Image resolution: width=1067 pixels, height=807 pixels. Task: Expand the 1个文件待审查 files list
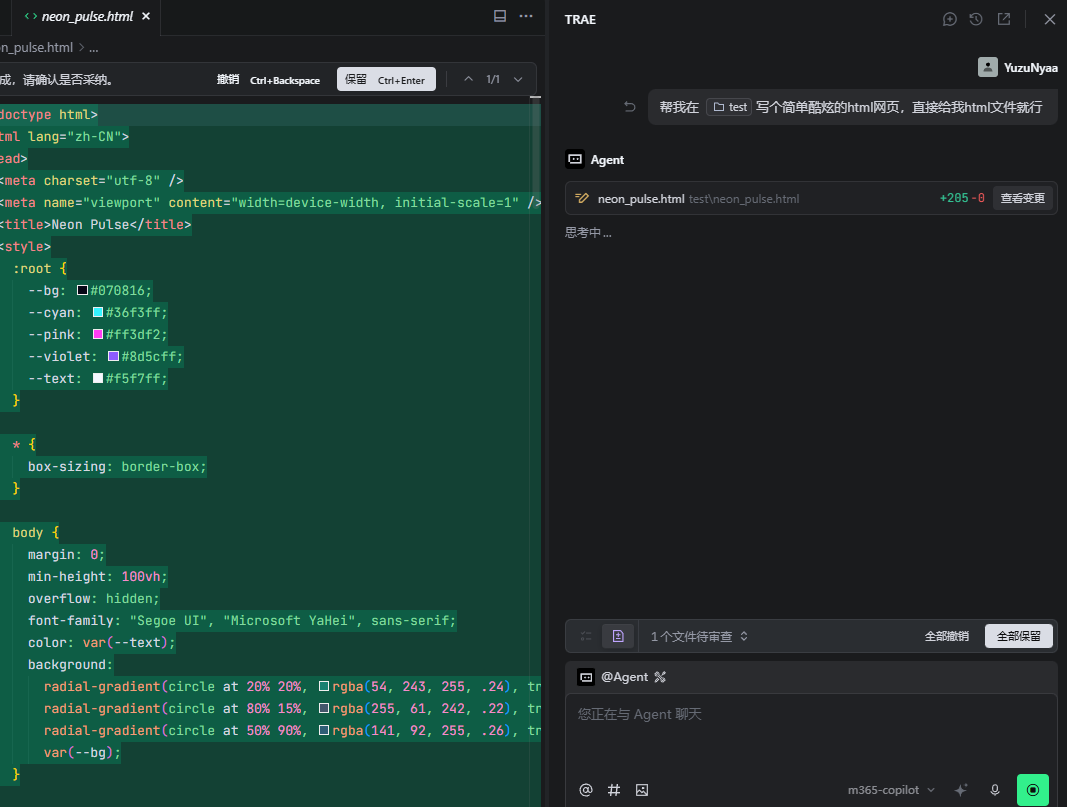[x=699, y=636]
